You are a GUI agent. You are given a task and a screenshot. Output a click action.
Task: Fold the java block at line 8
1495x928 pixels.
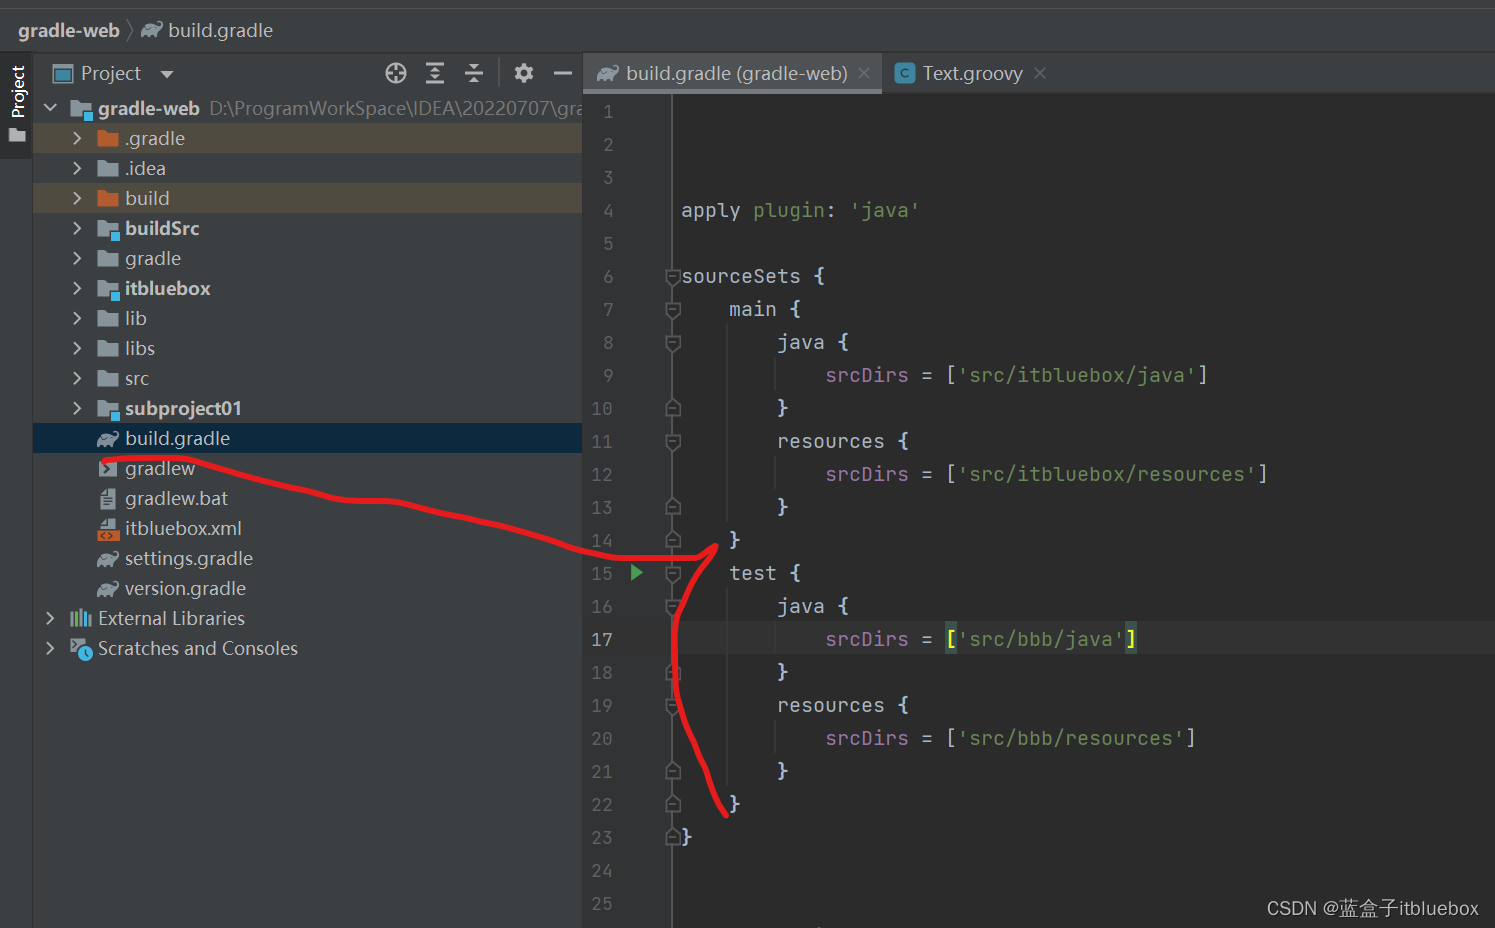pos(673,343)
